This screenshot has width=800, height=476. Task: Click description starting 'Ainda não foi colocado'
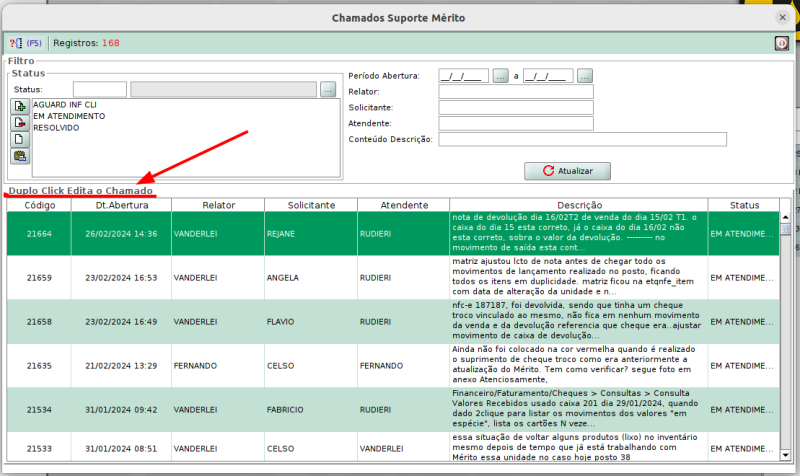pos(579,365)
